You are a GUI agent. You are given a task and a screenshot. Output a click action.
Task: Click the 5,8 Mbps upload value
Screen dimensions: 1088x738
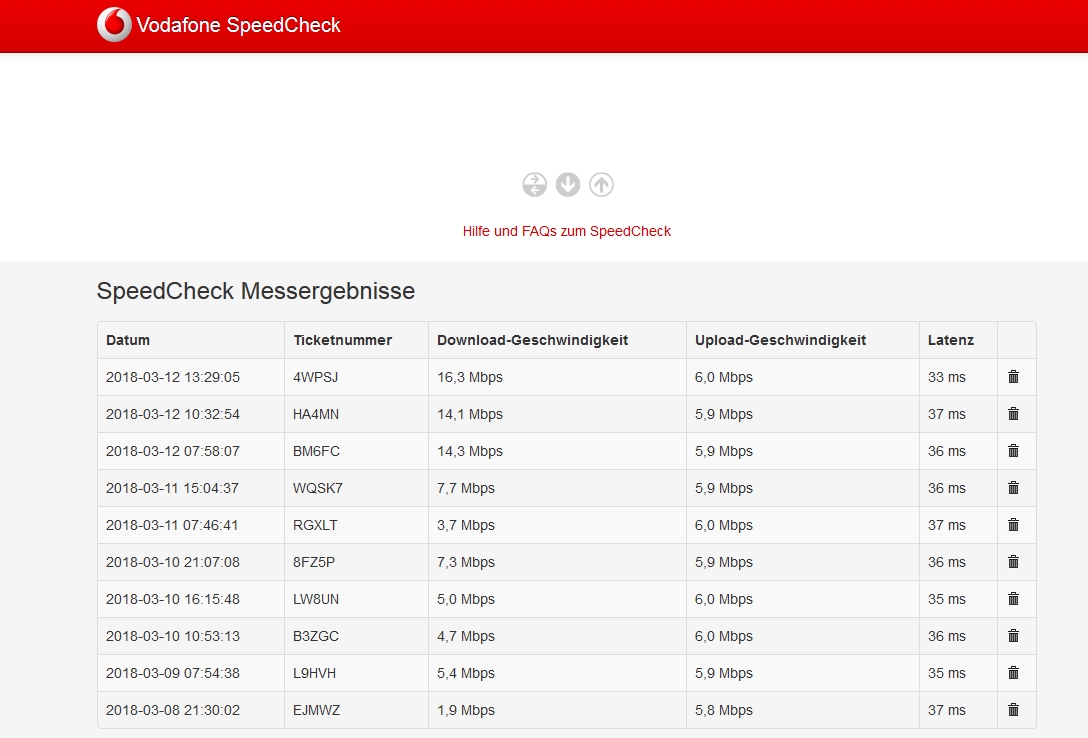coord(724,710)
